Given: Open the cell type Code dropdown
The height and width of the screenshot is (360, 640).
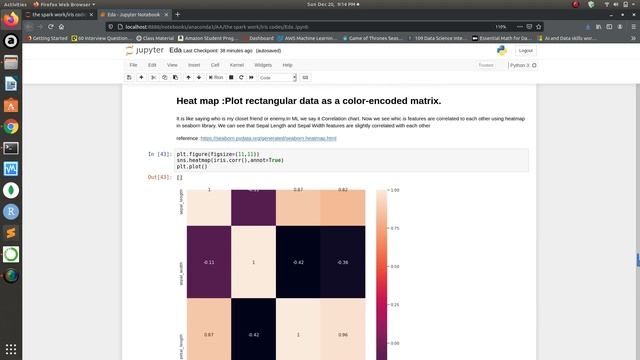Looking at the screenshot, I should pos(277,78).
